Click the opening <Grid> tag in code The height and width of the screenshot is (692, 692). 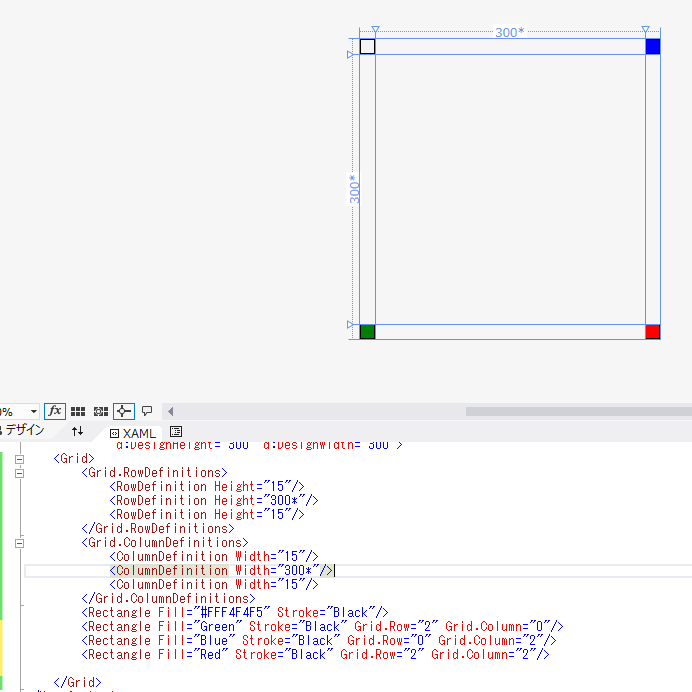(74, 459)
